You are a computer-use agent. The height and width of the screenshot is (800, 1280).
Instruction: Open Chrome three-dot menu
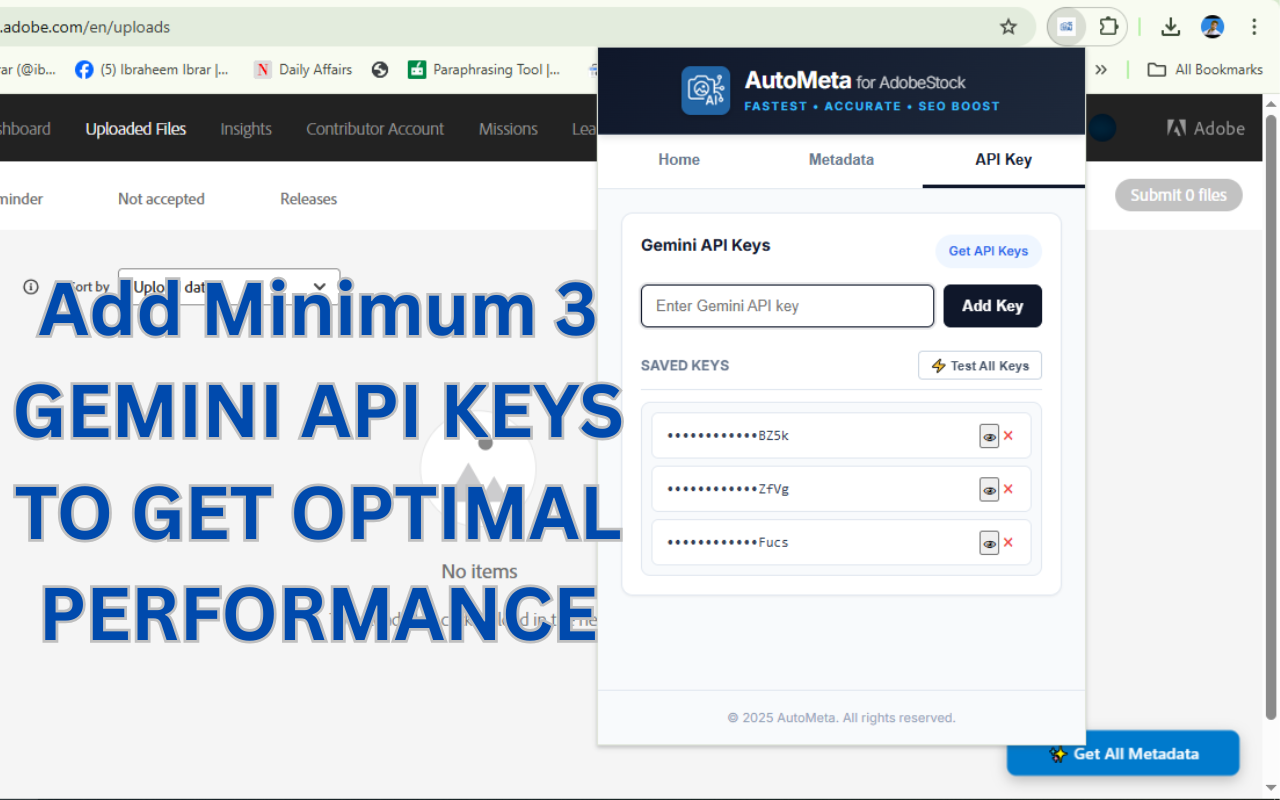1254,27
